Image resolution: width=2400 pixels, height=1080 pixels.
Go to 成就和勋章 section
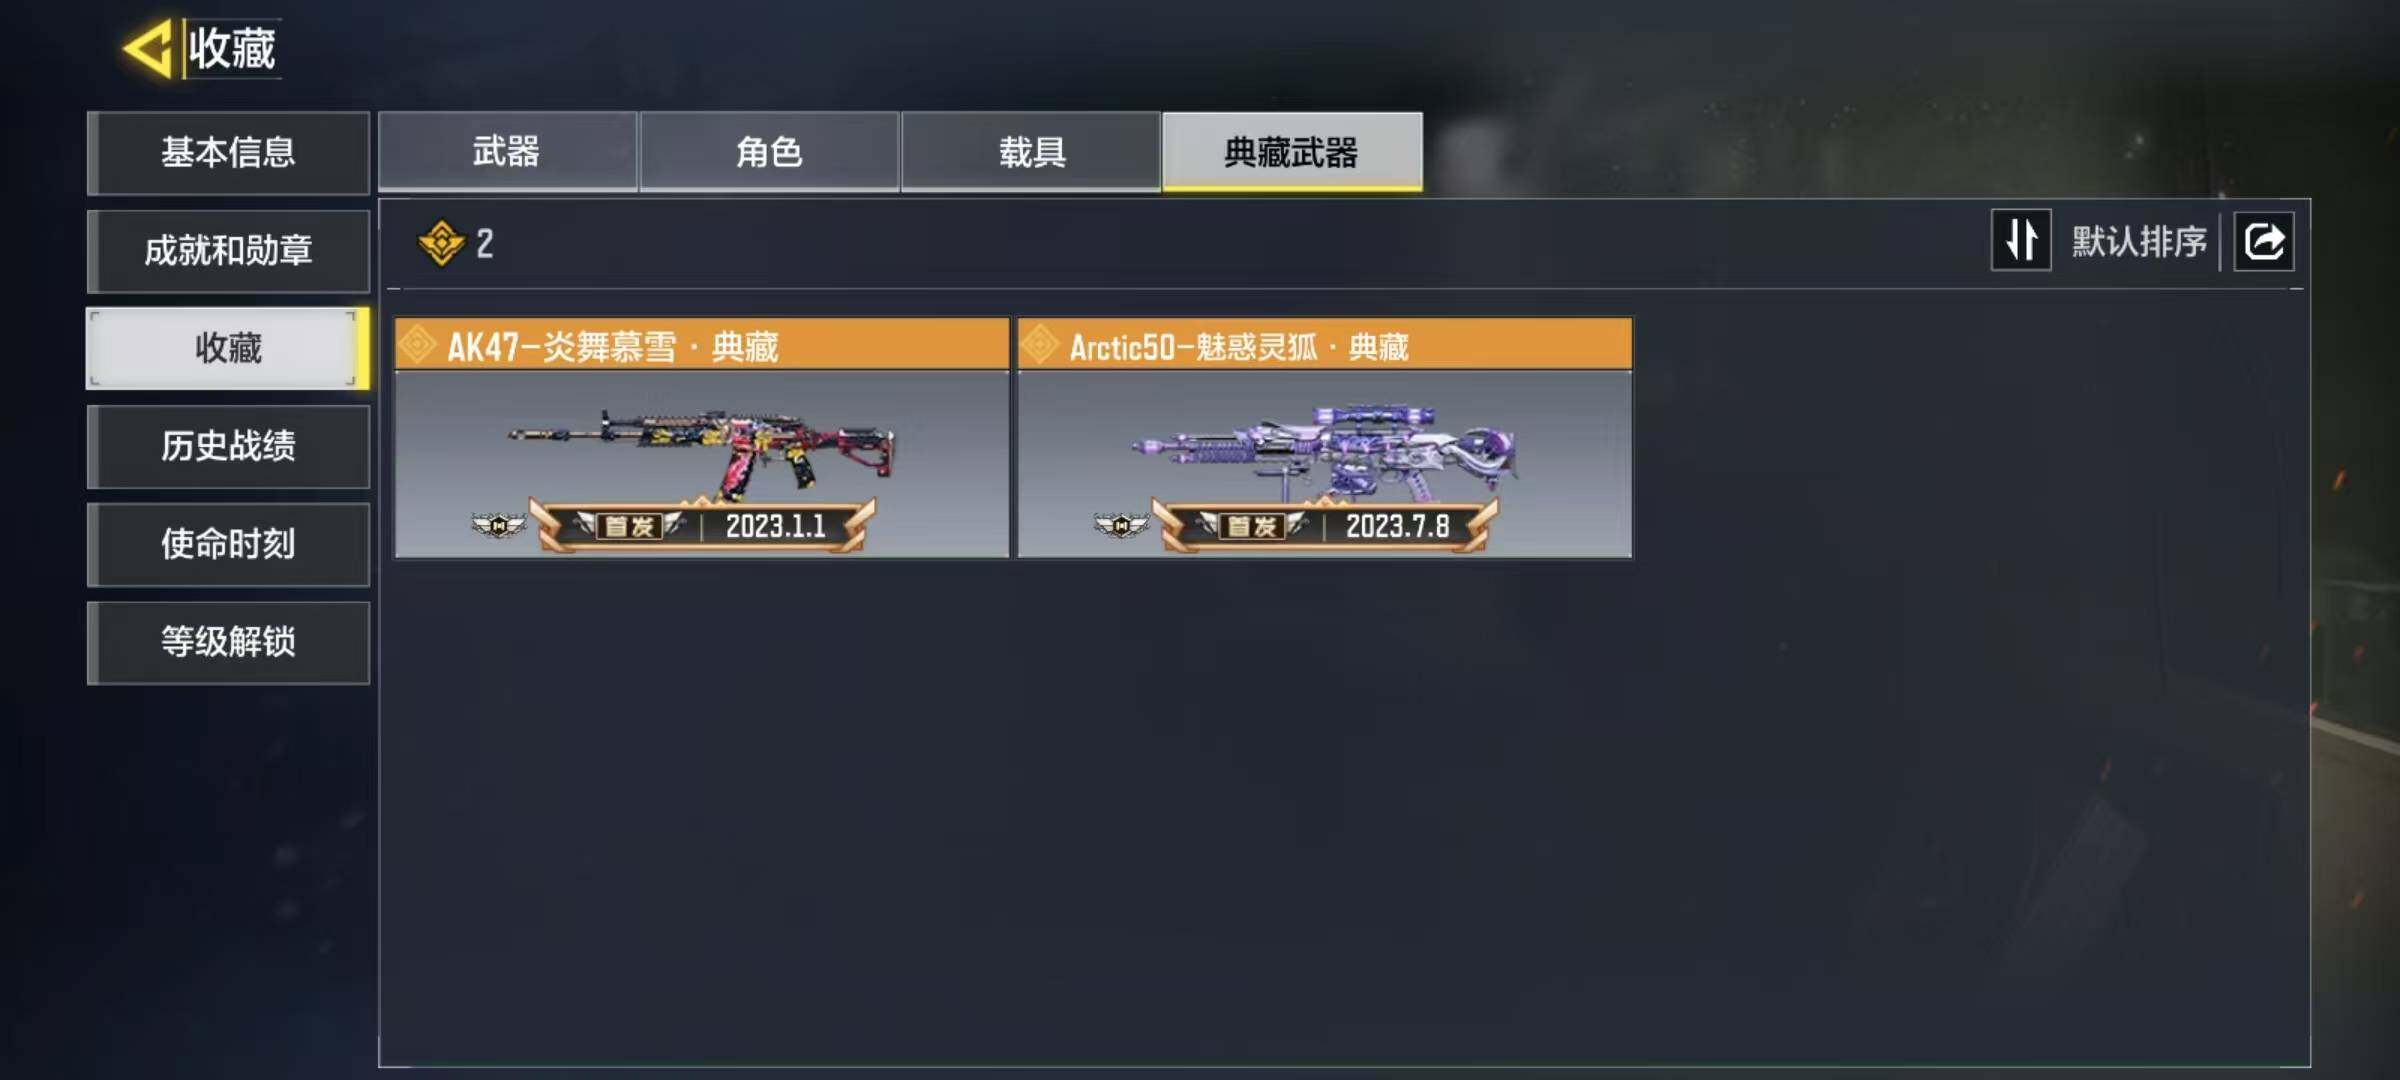click(228, 251)
